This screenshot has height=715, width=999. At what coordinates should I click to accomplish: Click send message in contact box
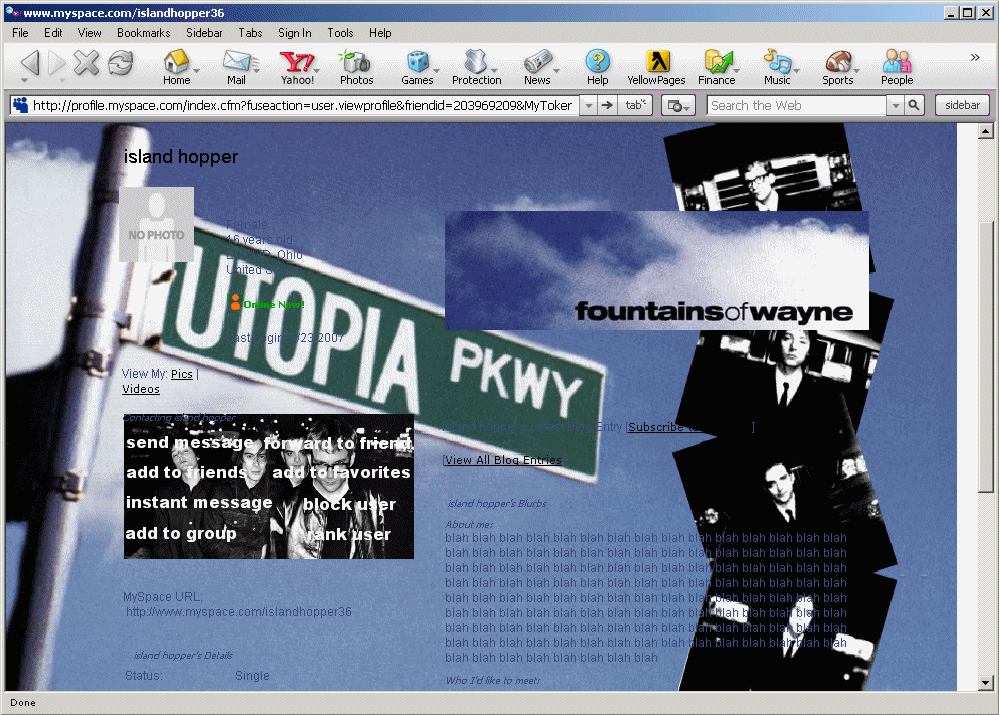click(x=190, y=442)
